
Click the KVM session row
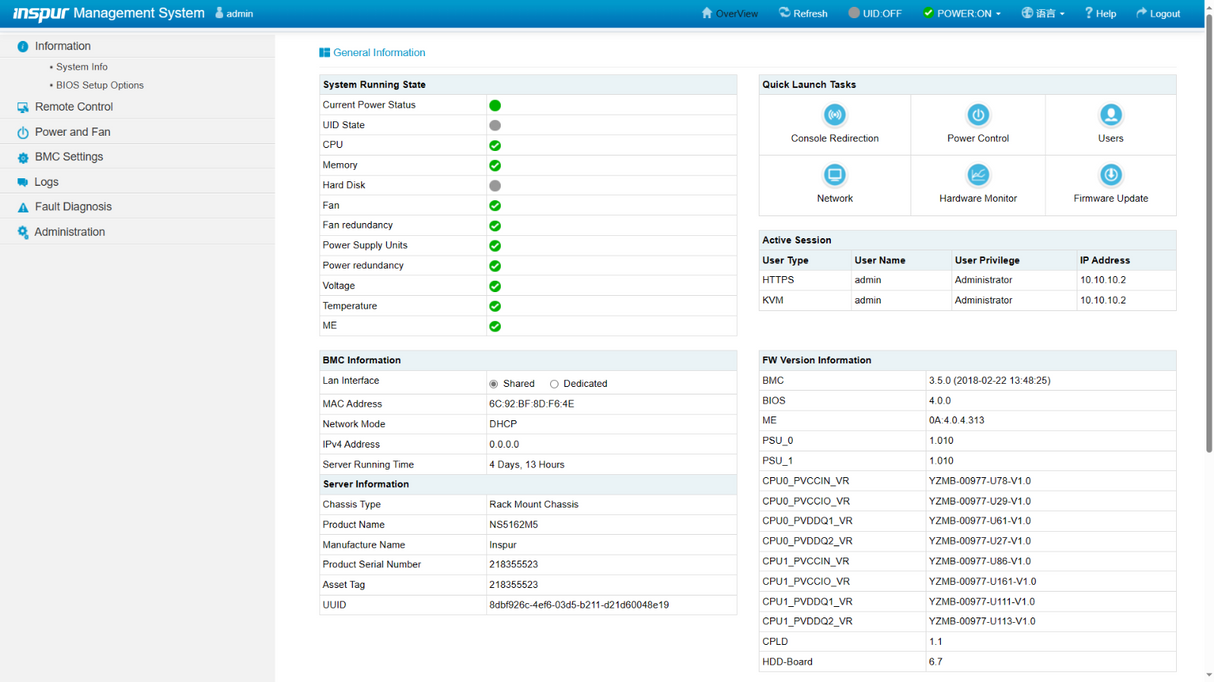[x=967, y=300]
